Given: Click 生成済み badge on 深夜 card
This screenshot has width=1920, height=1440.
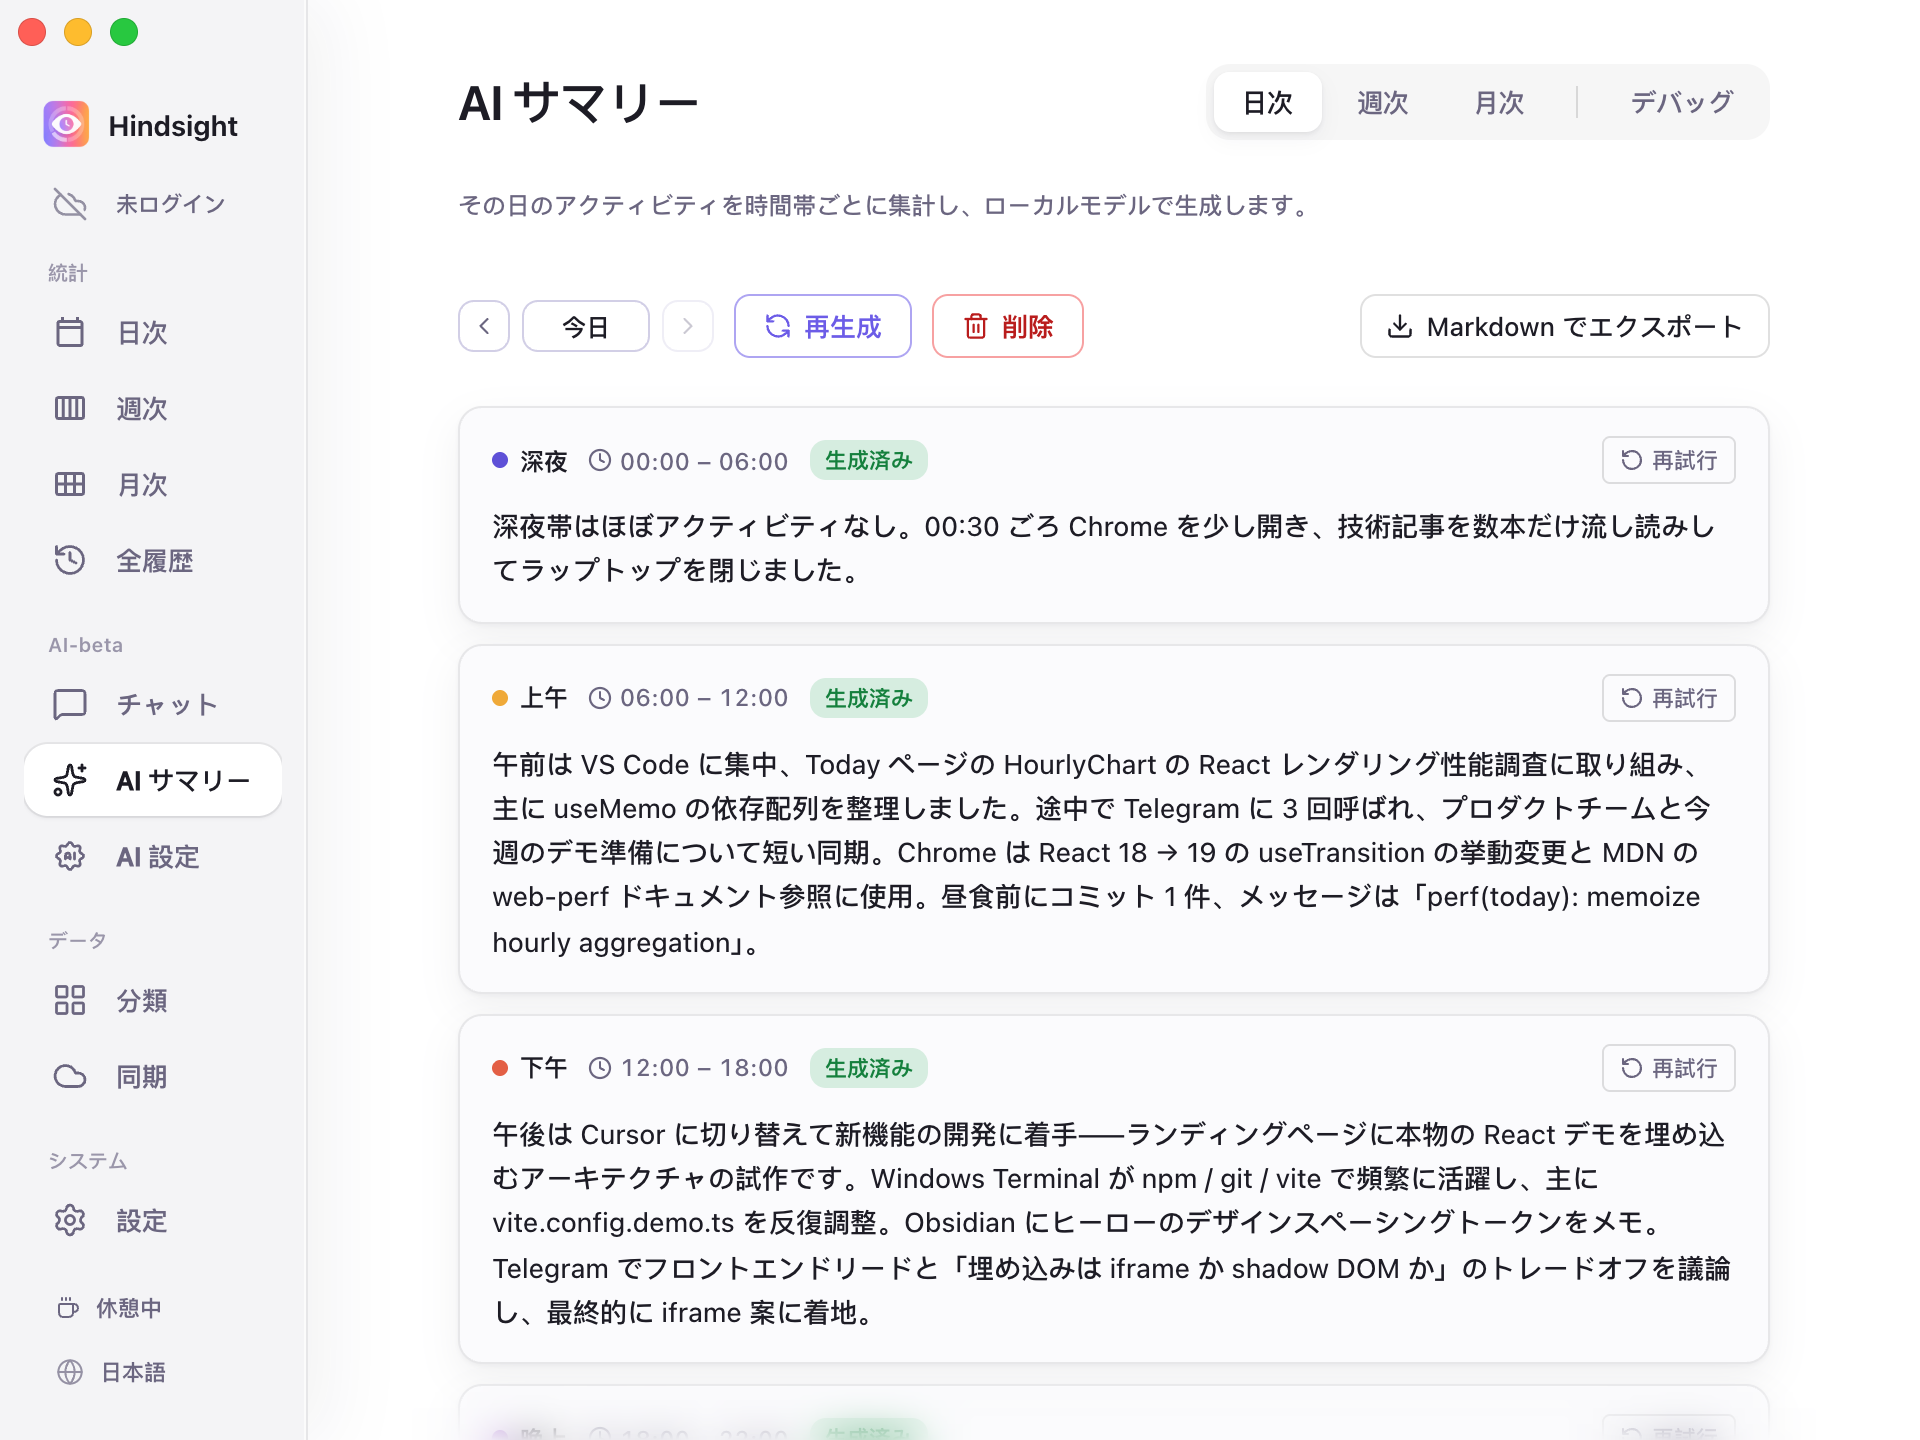Looking at the screenshot, I should pos(869,460).
